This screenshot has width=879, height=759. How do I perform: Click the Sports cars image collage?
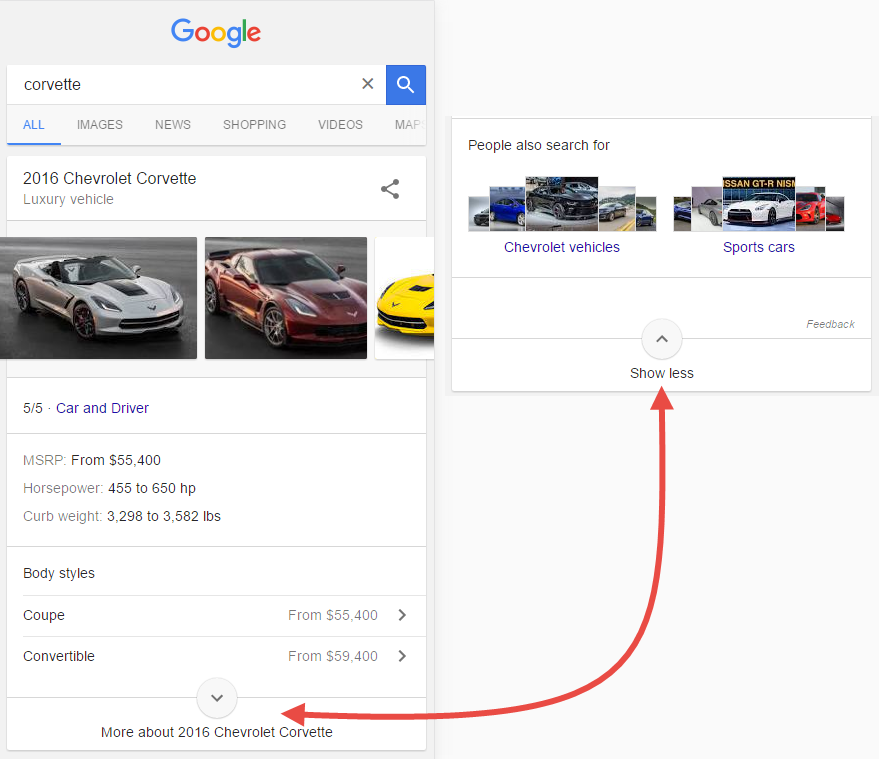(758, 204)
